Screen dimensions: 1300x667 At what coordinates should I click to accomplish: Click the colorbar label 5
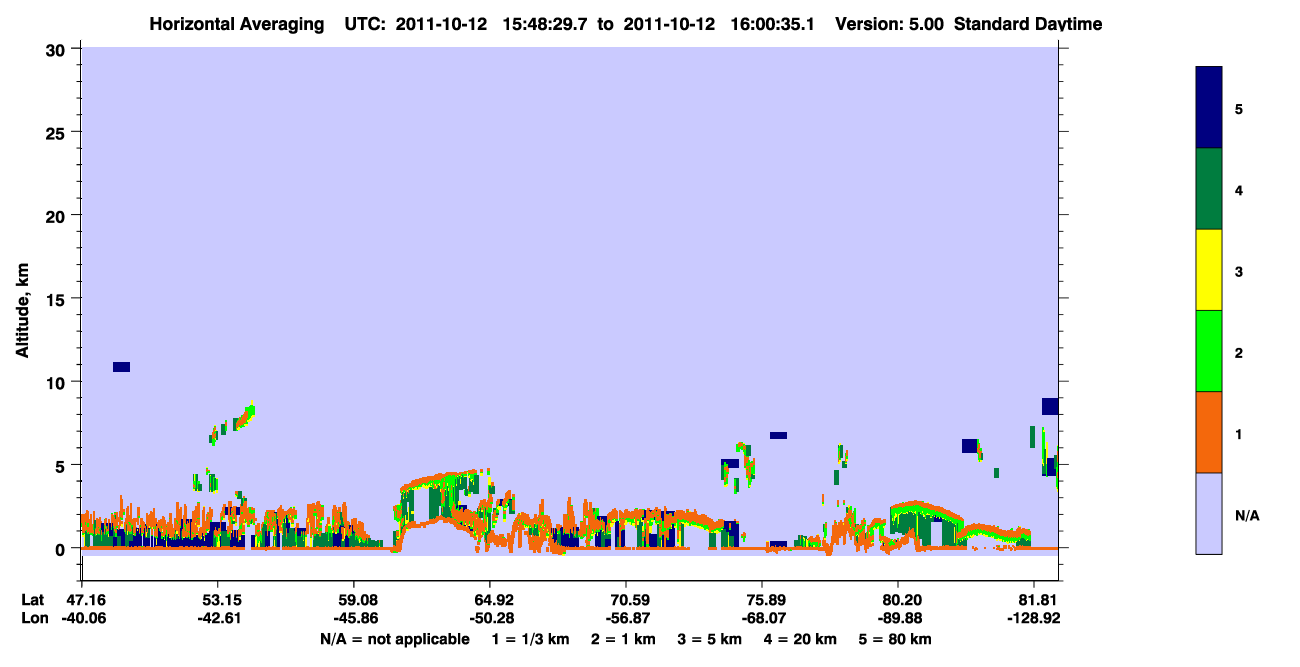click(x=1239, y=109)
